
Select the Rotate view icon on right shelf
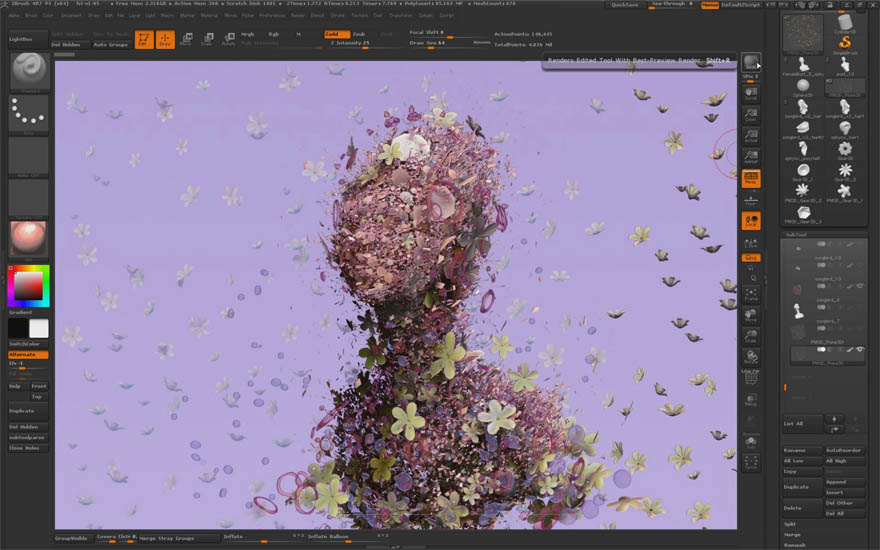click(751, 358)
